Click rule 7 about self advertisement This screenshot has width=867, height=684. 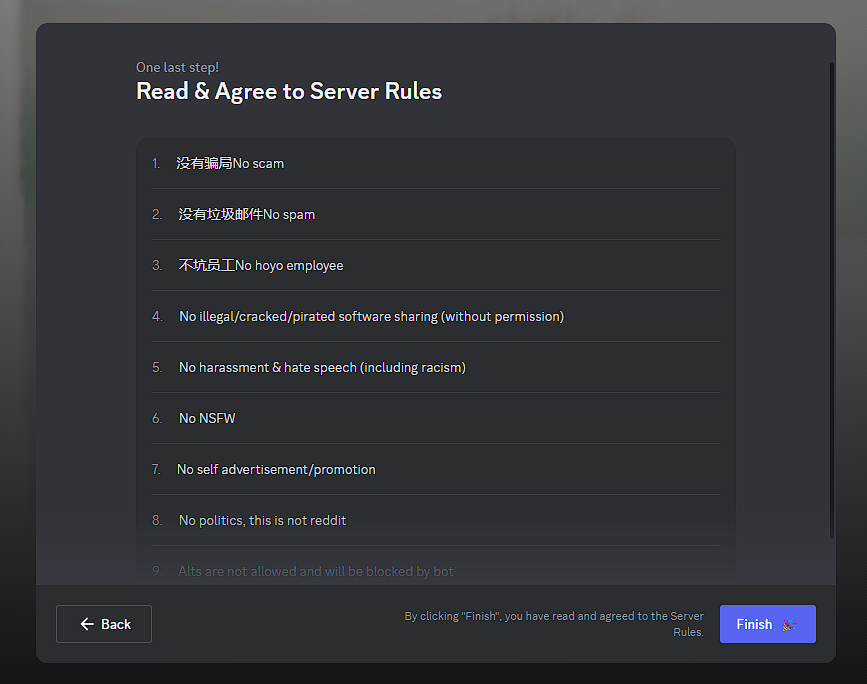(277, 469)
